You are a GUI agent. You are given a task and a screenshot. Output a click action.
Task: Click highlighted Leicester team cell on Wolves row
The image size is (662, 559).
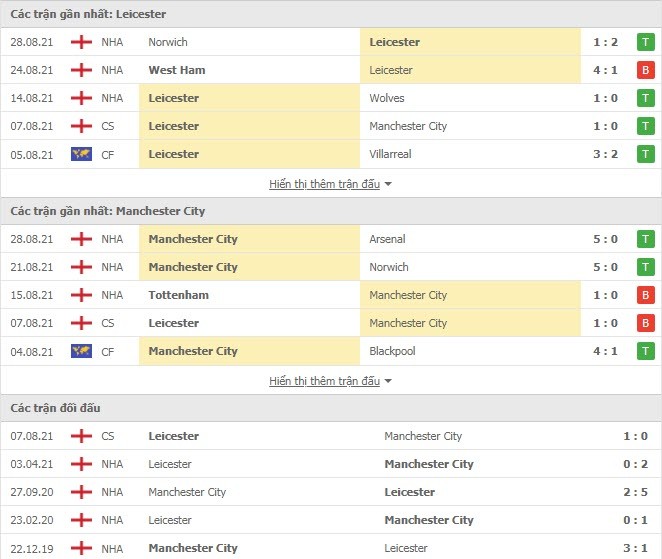[x=250, y=98]
